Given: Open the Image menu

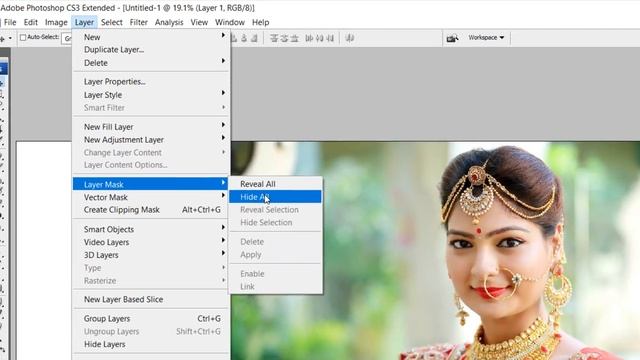Looking at the screenshot, I should pos(56,22).
